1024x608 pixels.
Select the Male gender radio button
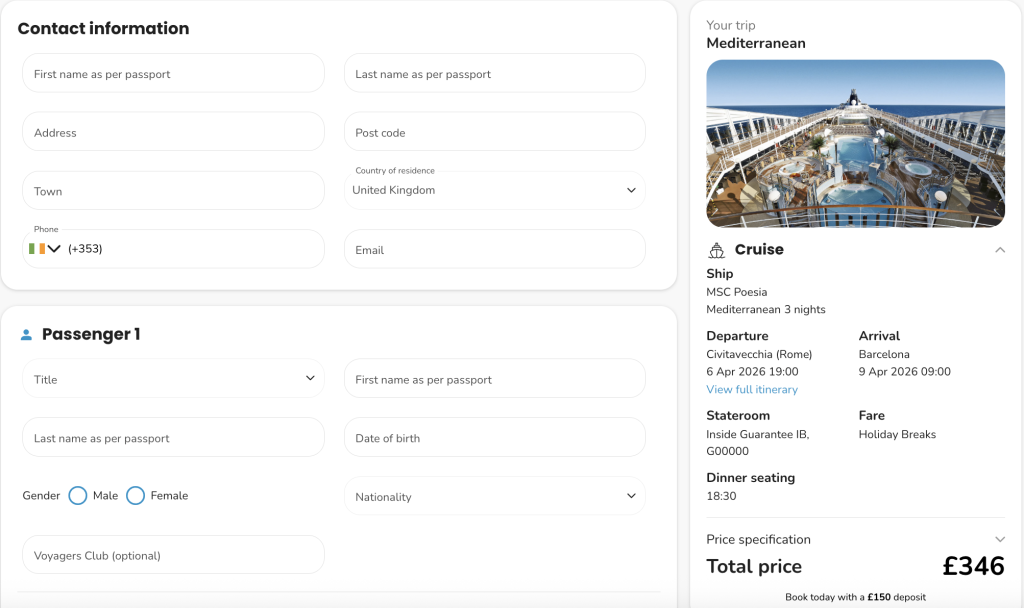[78, 496]
